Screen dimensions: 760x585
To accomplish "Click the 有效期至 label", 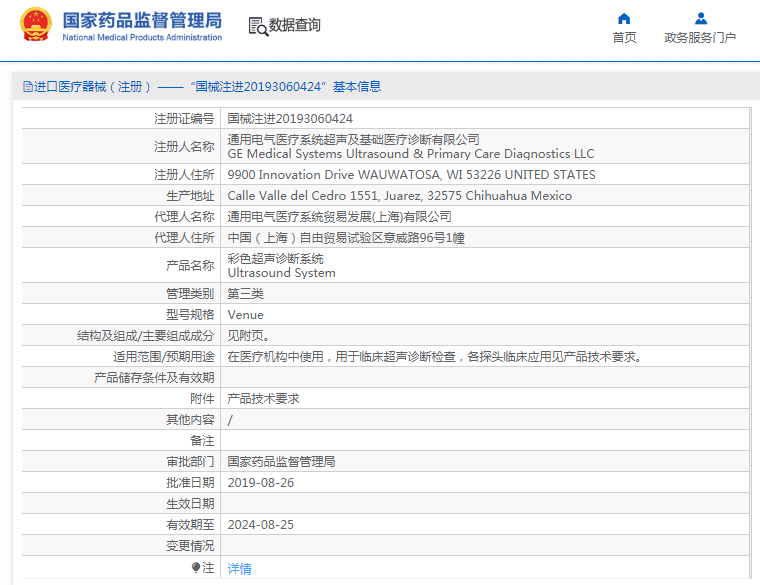I will coord(190,525).
